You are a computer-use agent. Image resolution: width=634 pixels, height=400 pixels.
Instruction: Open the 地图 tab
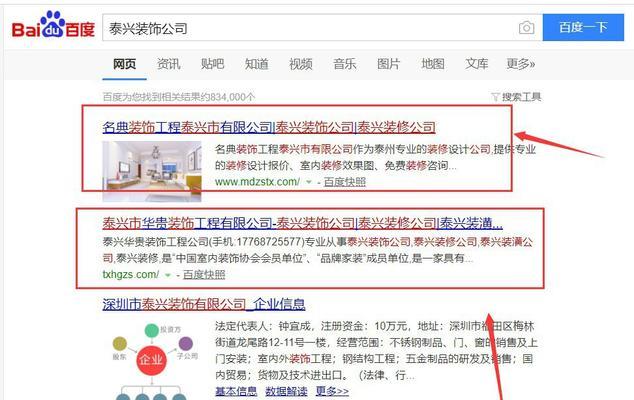pos(433,64)
